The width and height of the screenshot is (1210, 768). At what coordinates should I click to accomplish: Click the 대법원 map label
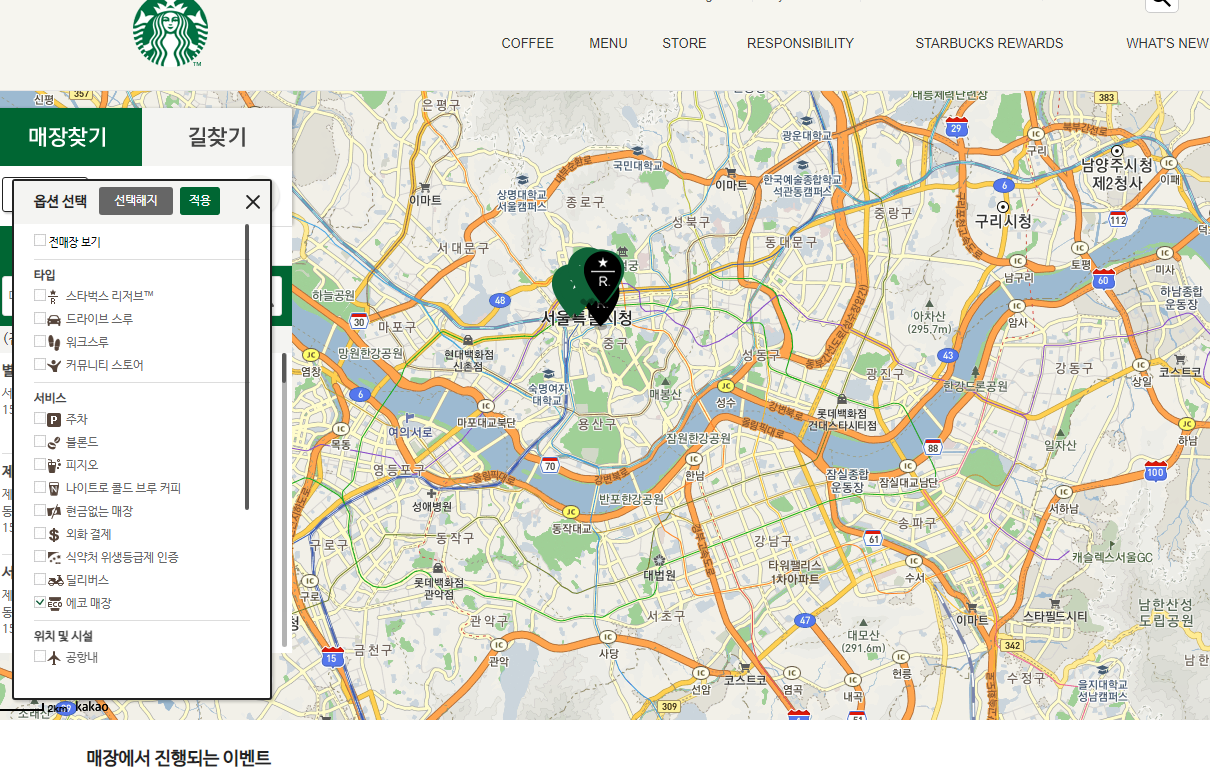pos(659,575)
